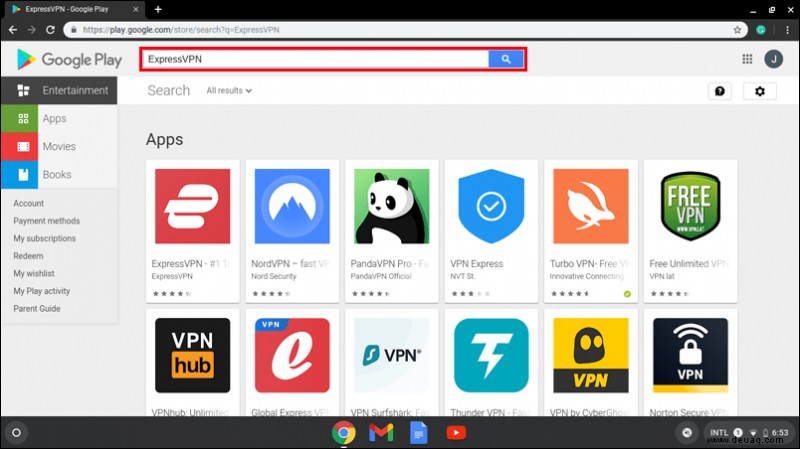Screen dimensions: 800x449
Task: Open My wishlist
Action: click(x=34, y=273)
